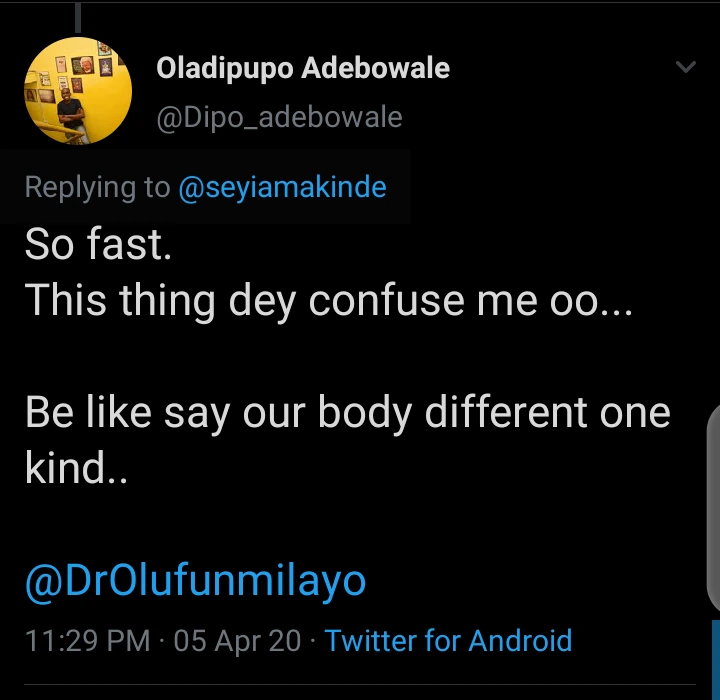Click the divider line below the timestamp
Viewport: 720px width, 700px height.
point(360,685)
